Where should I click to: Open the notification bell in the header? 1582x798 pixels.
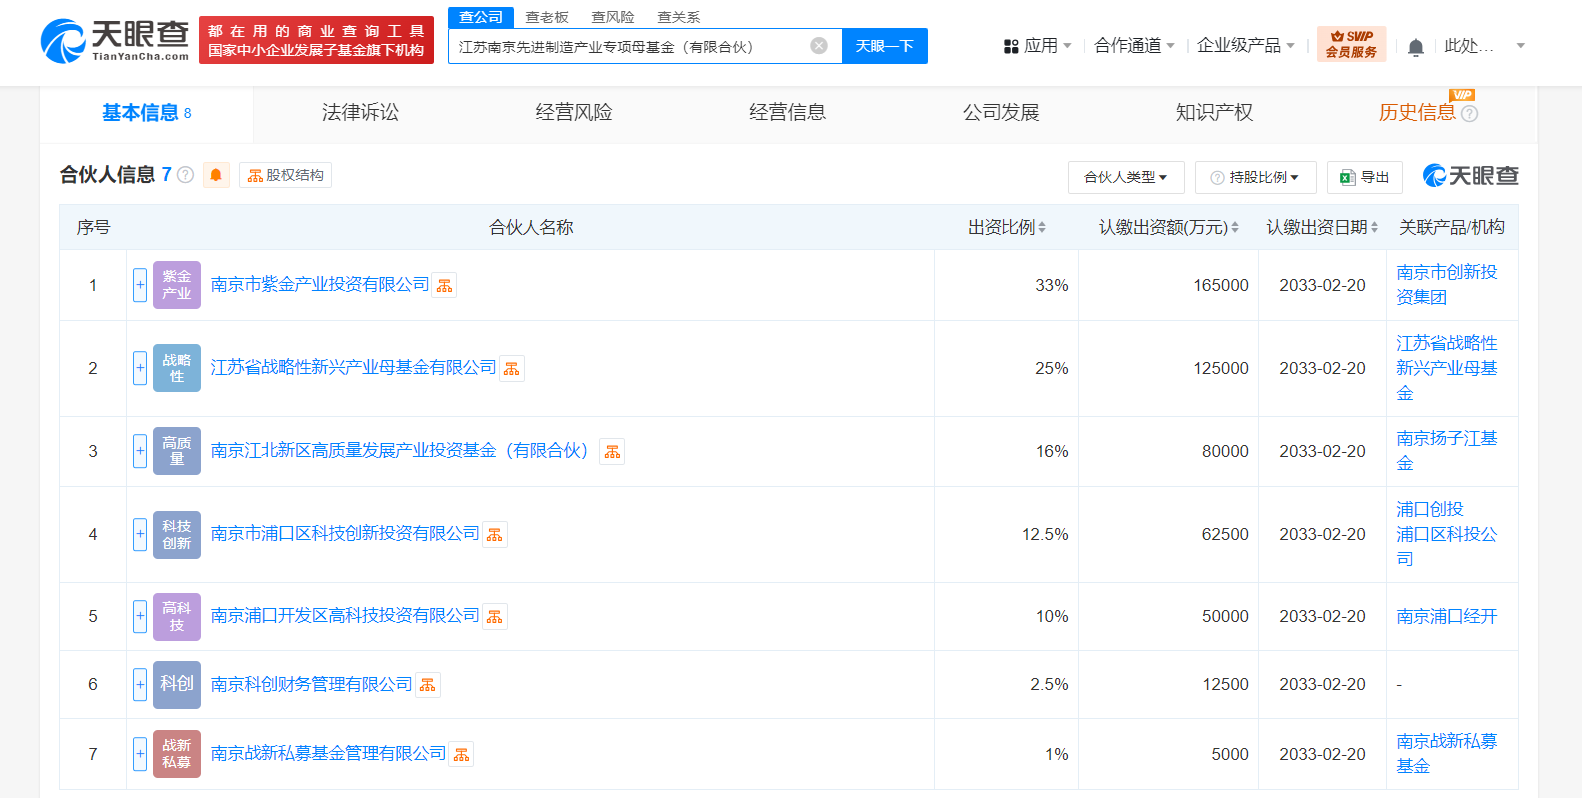[x=1416, y=47]
